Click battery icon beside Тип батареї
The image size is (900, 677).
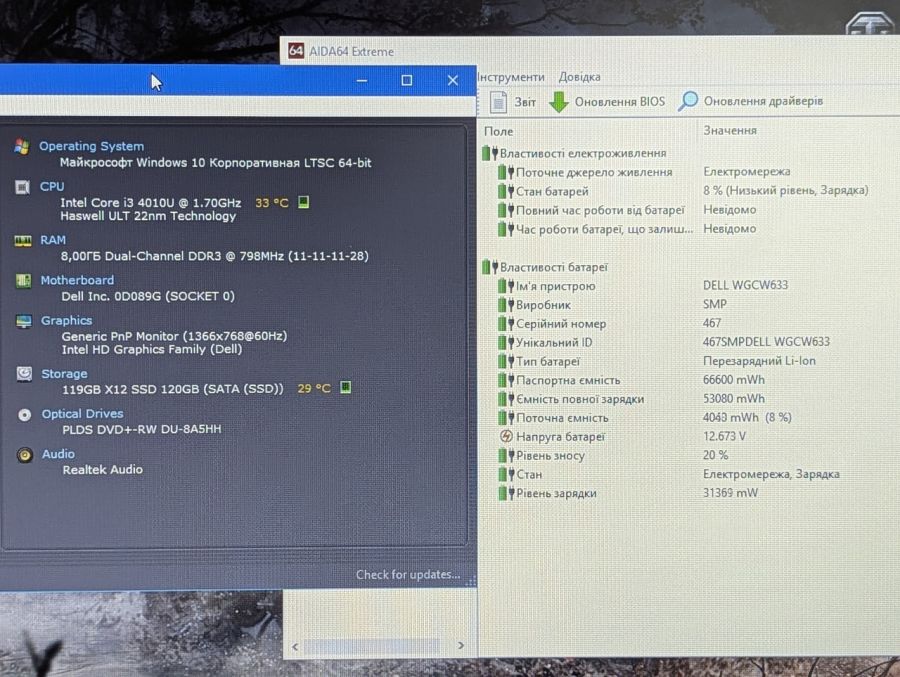pos(506,361)
